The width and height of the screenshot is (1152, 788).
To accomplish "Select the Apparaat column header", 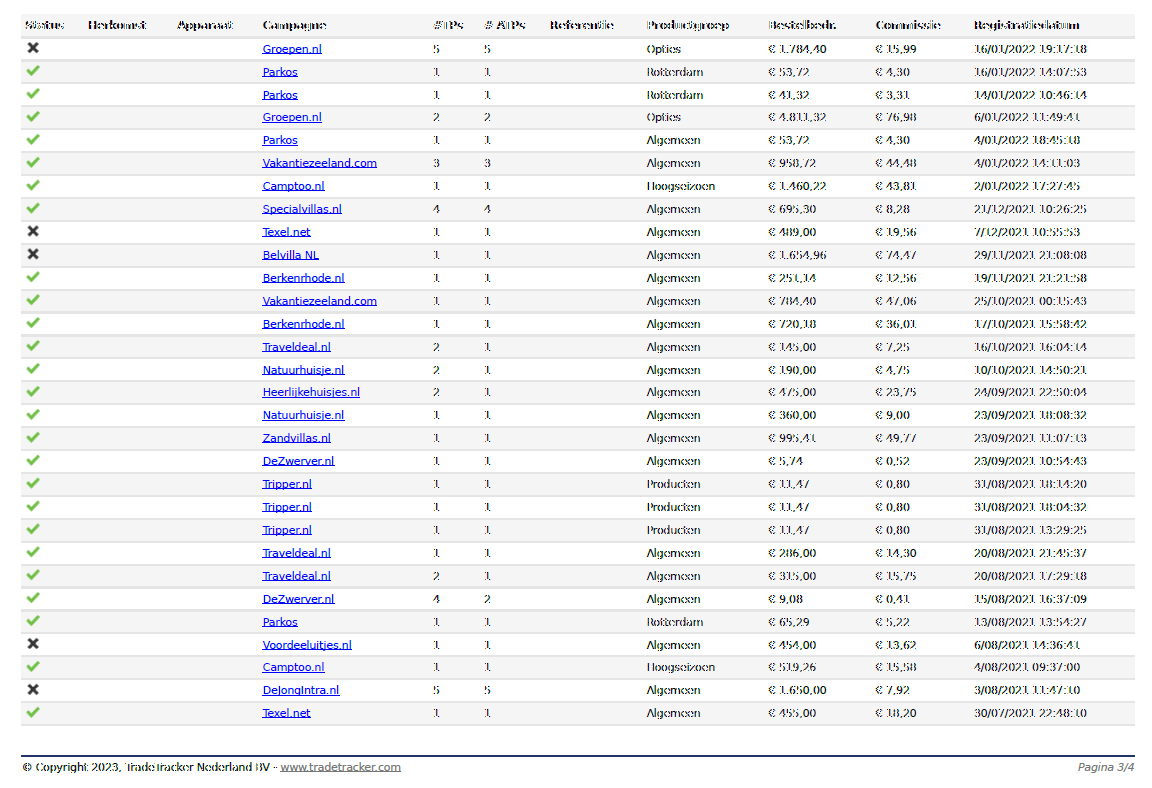I will pos(205,25).
